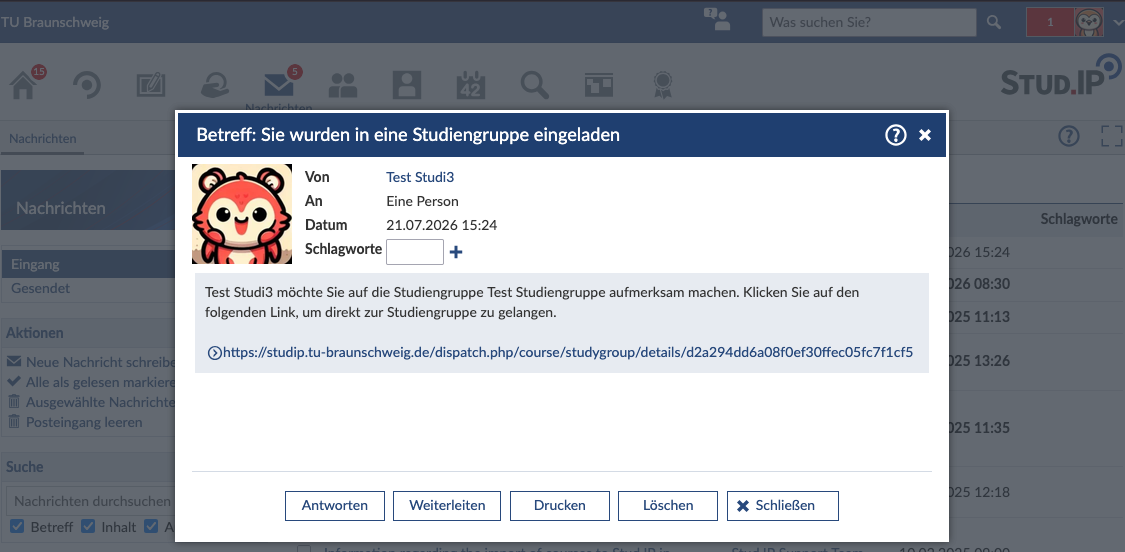1125x552 pixels.
Task: Close the dialog with the X icon
Action: coord(925,135)
